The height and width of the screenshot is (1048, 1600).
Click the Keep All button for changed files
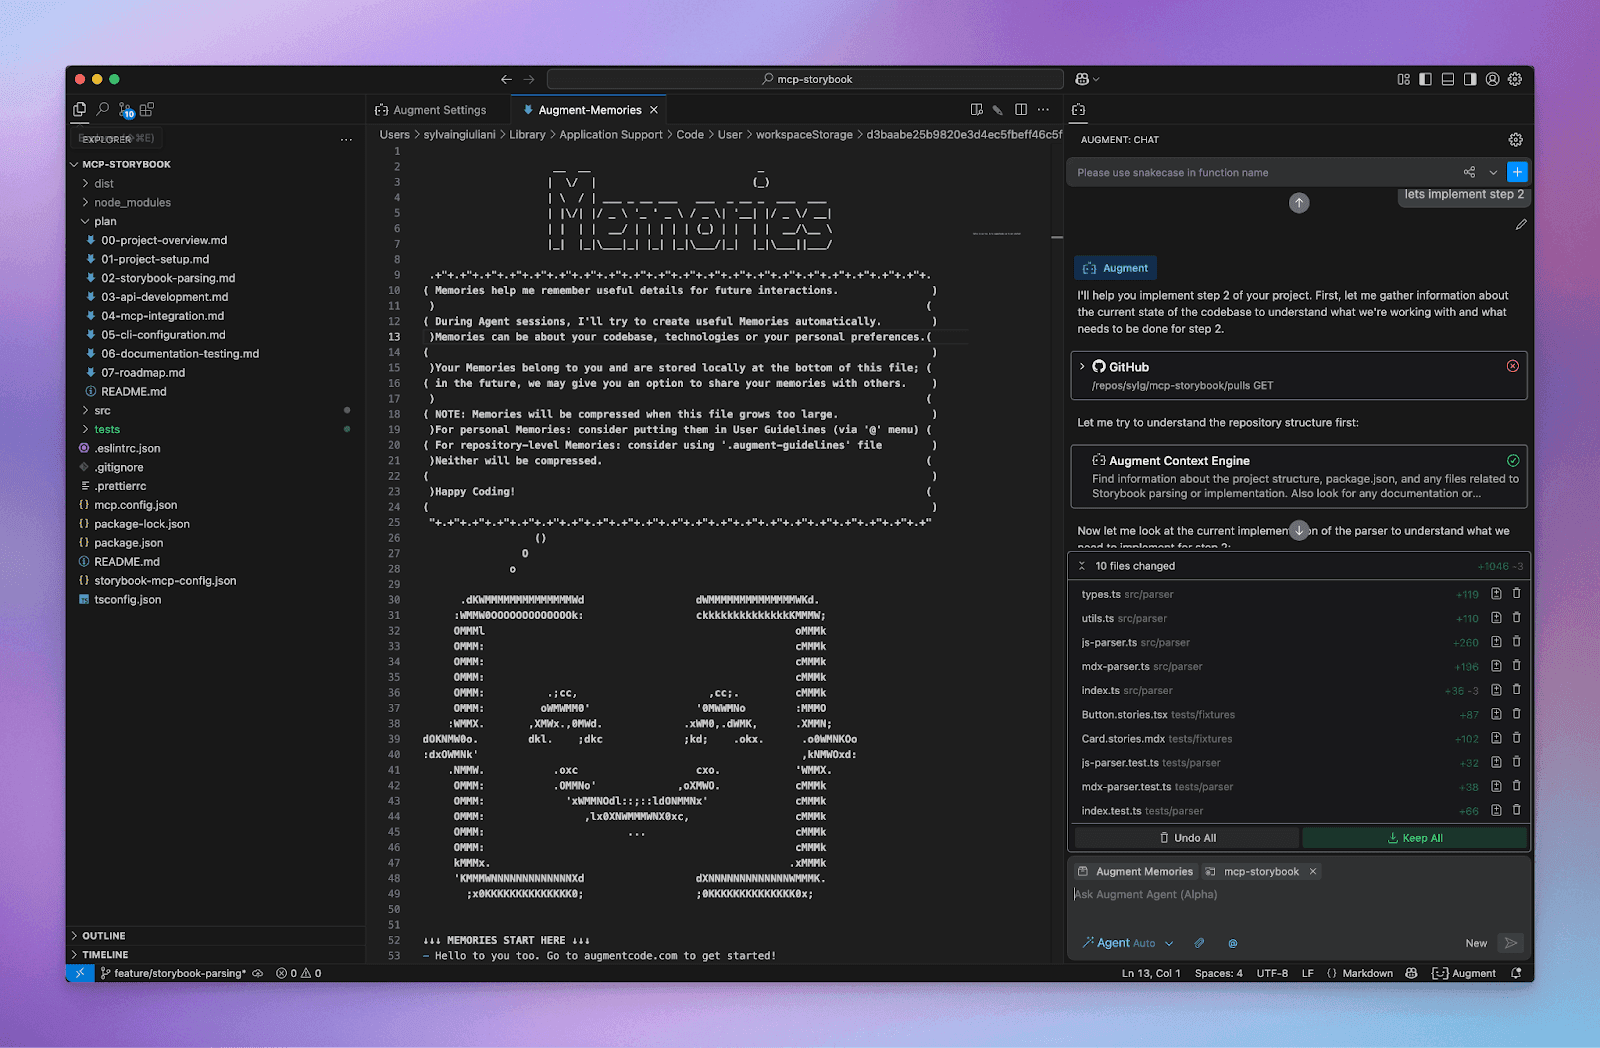click(x=1415, y=837)
